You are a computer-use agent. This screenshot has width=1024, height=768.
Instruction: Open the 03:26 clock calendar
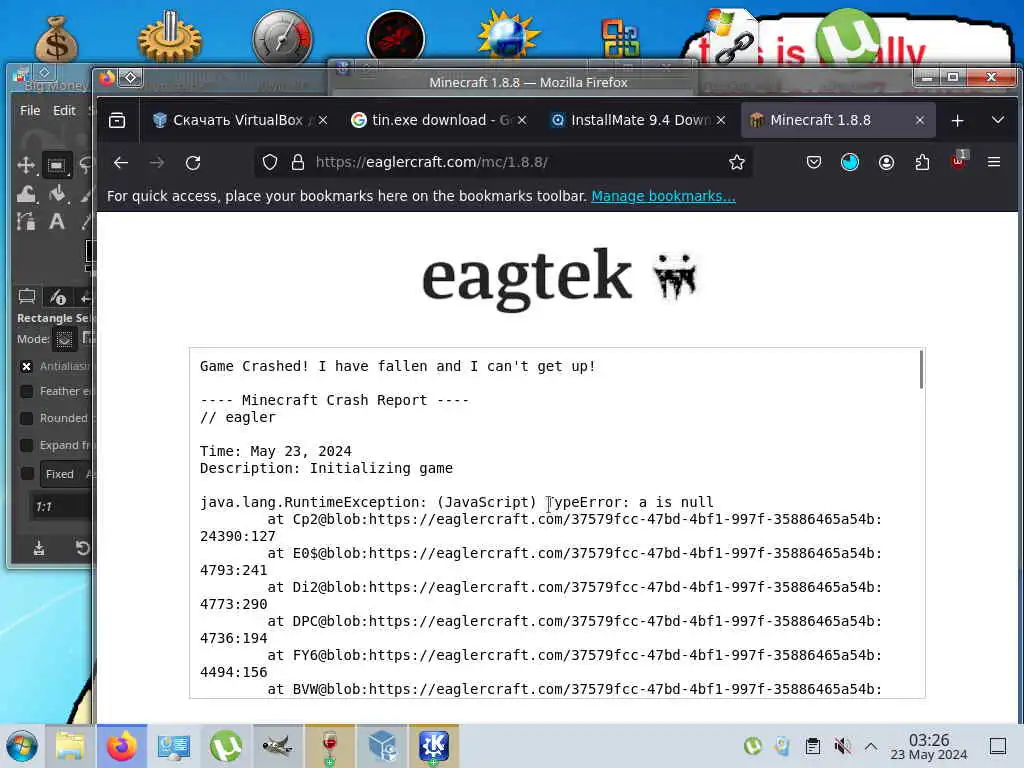click(929, 746)
